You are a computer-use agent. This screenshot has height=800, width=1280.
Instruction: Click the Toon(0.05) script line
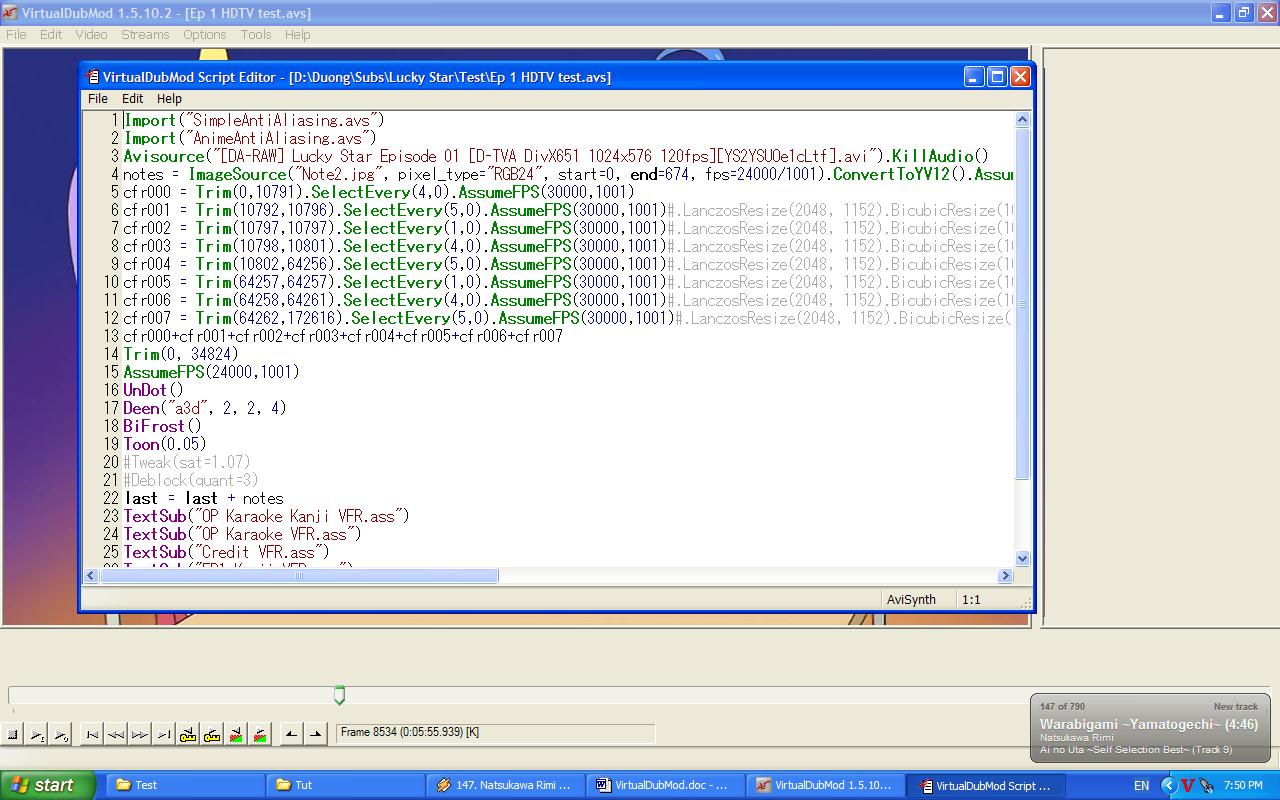[165, 444]
